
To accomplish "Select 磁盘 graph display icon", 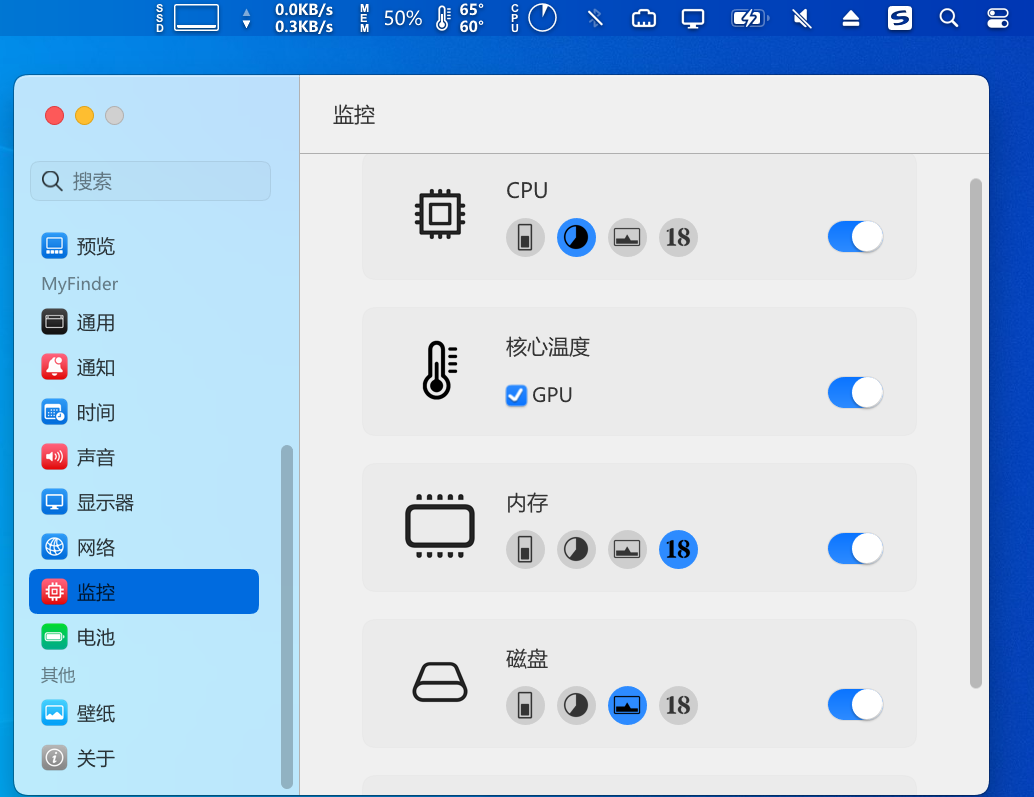I will coord(626,705).
